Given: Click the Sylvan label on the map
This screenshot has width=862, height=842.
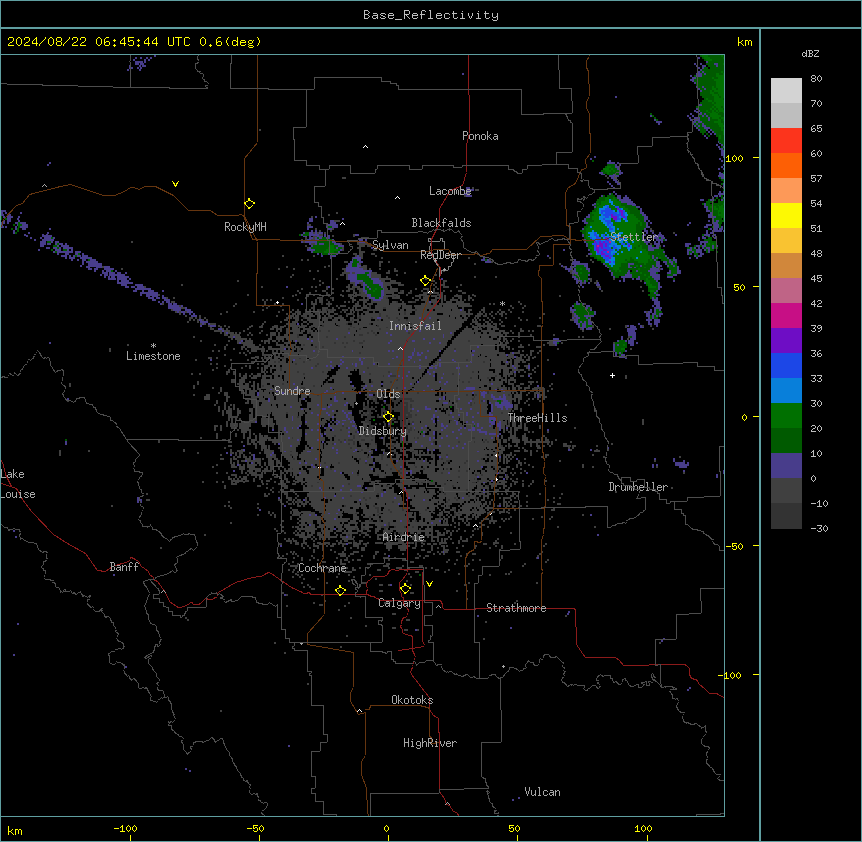Looking at the screenshot, I should tap(390, 245).
